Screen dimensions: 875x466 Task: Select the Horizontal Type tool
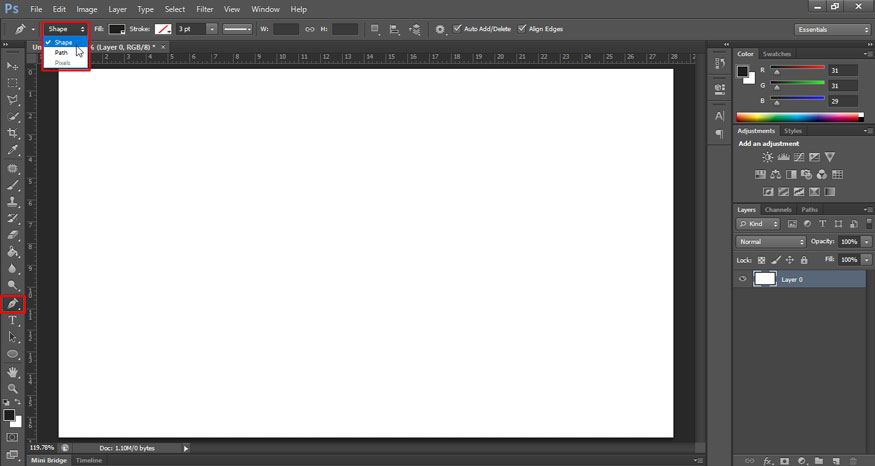[13, 320]
